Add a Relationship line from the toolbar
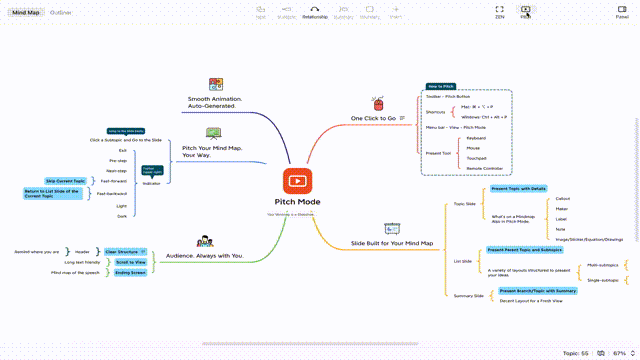Screen dimensions: 640x360 pyautogui.click(x=315, y=12)
